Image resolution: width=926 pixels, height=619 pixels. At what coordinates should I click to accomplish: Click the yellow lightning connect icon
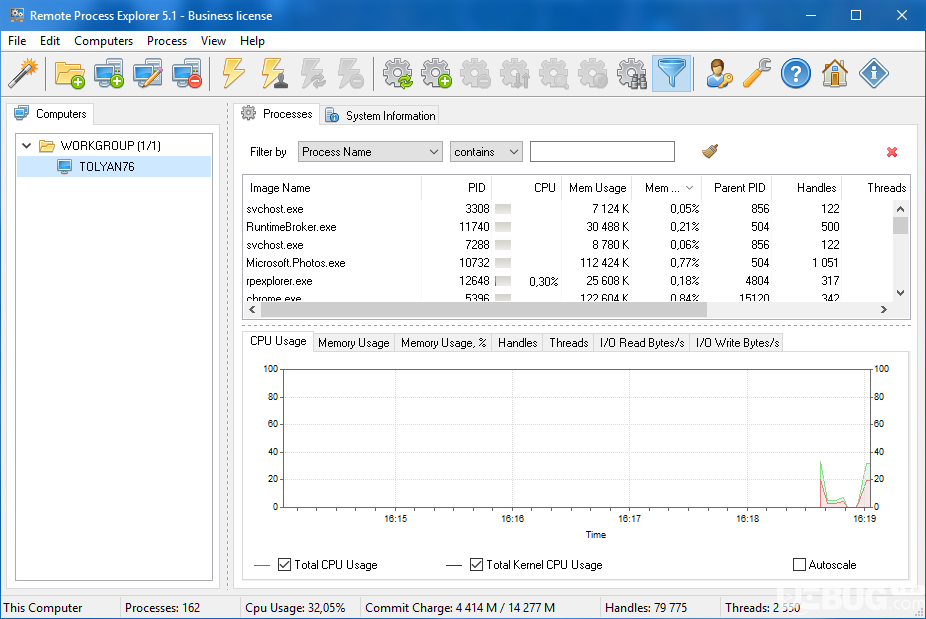pyautogui.click(x=234, y=74)
